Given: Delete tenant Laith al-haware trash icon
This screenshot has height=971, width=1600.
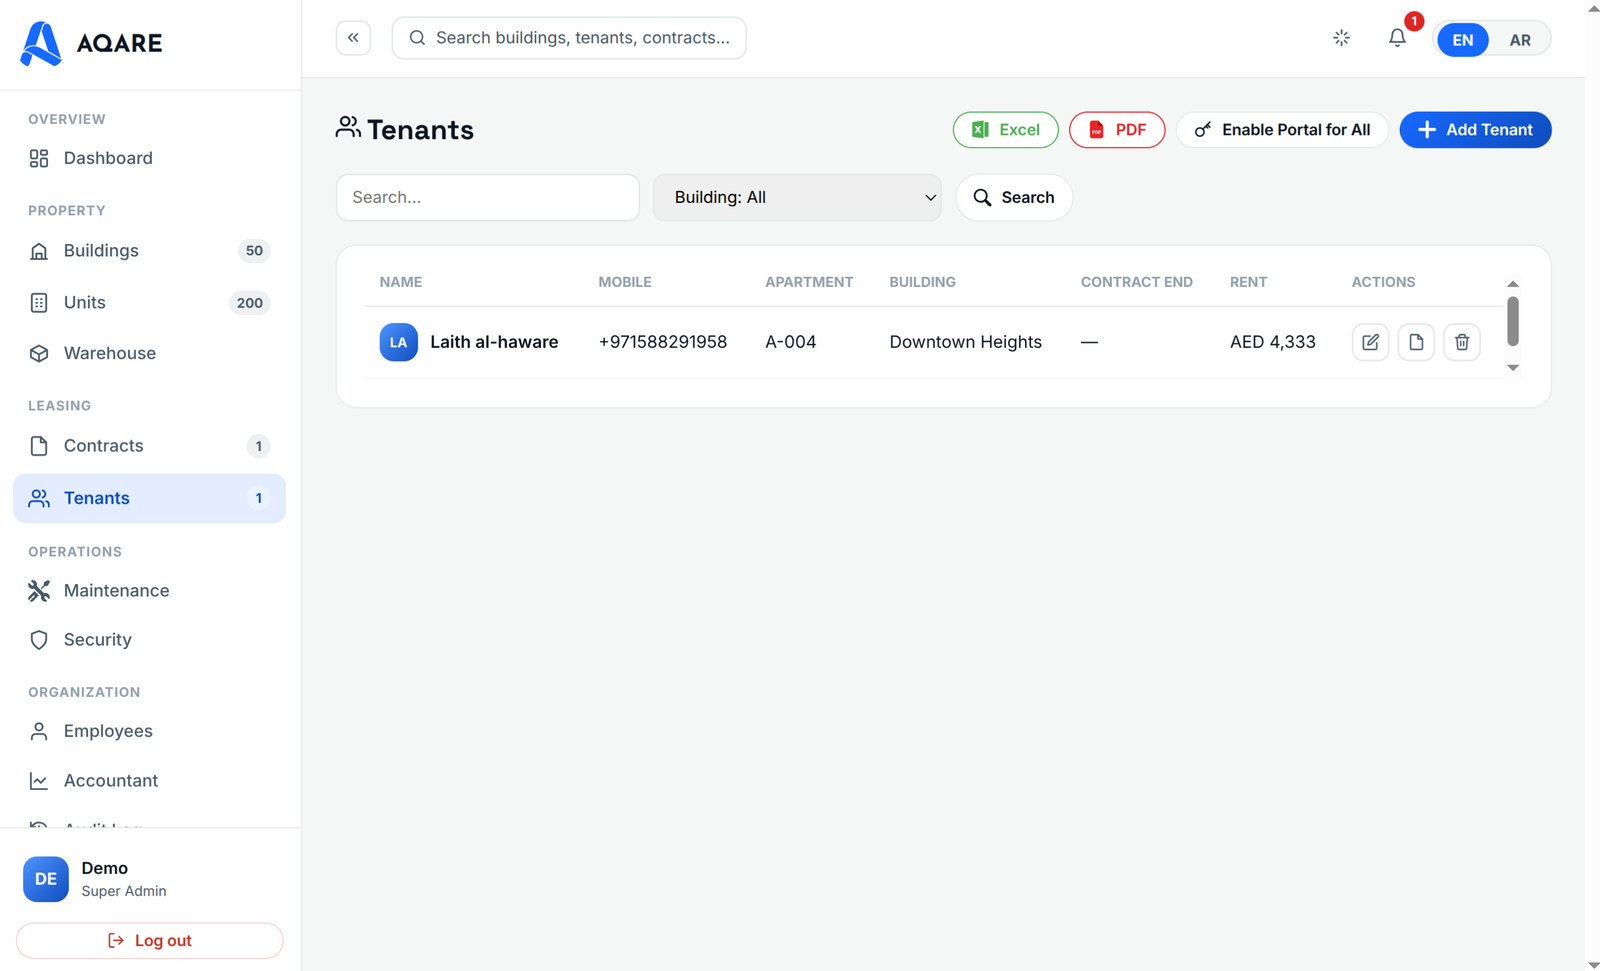Looking at the screenshot, I should click(x=1462, y=342).
